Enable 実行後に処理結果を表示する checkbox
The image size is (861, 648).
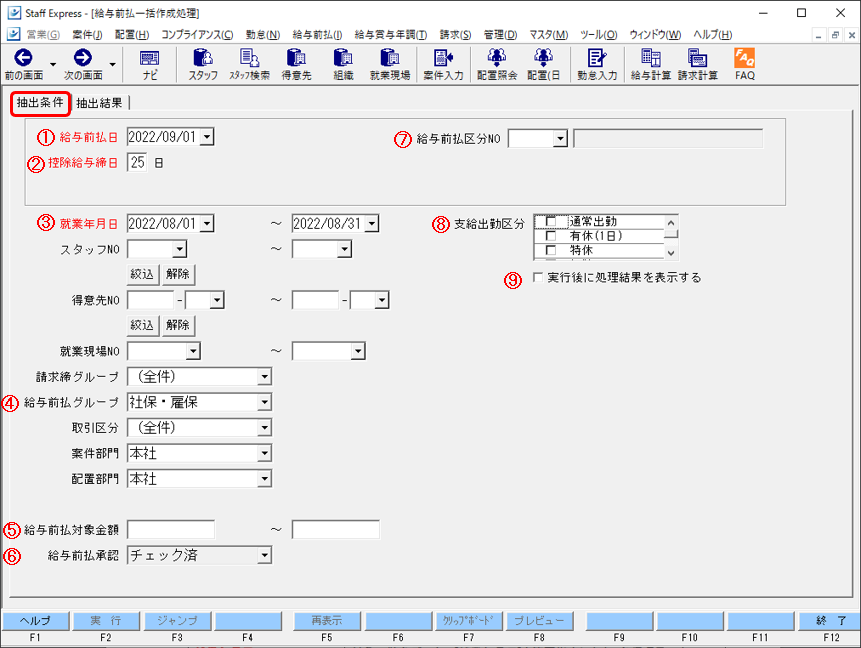[538, 277]
